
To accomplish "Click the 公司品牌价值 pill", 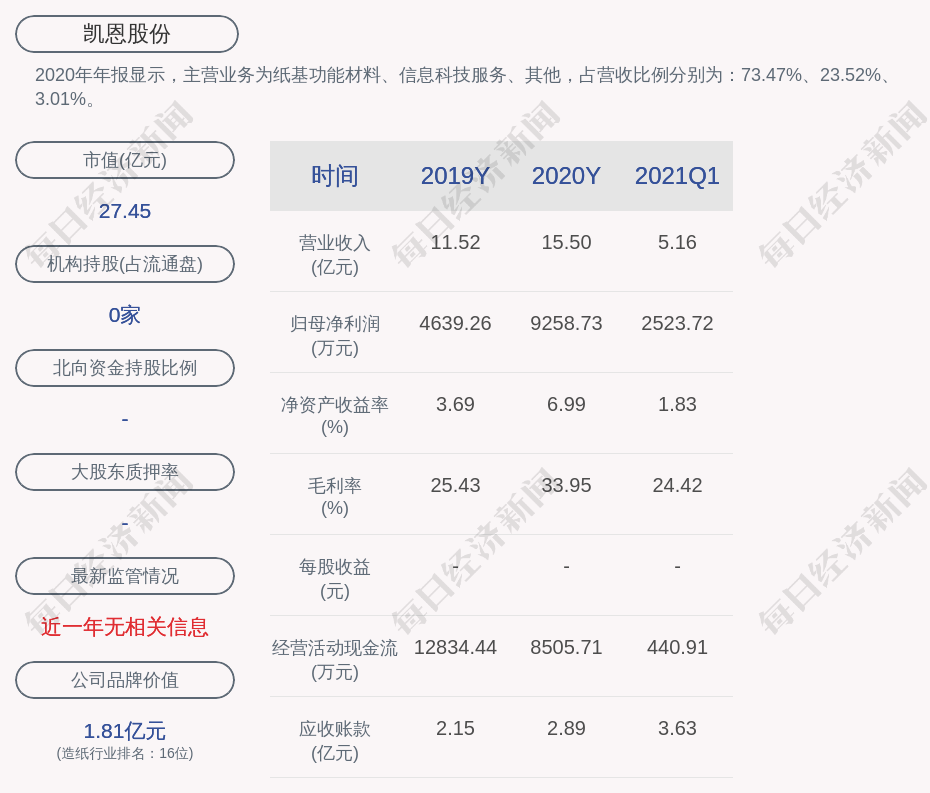I will click(125, 680).
